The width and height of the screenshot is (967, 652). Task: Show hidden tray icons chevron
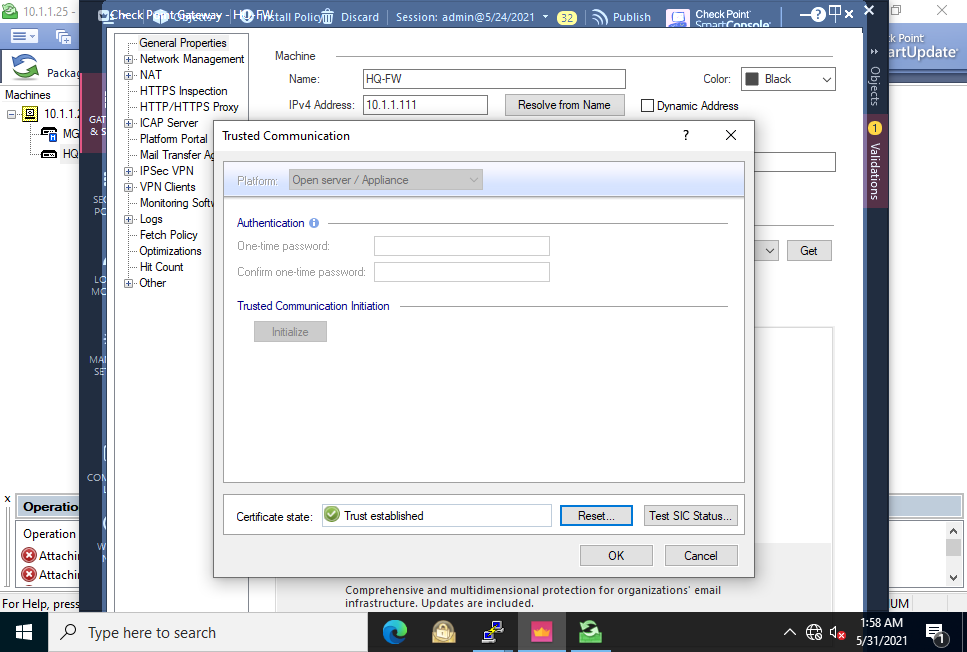click(x=789, y=632)
